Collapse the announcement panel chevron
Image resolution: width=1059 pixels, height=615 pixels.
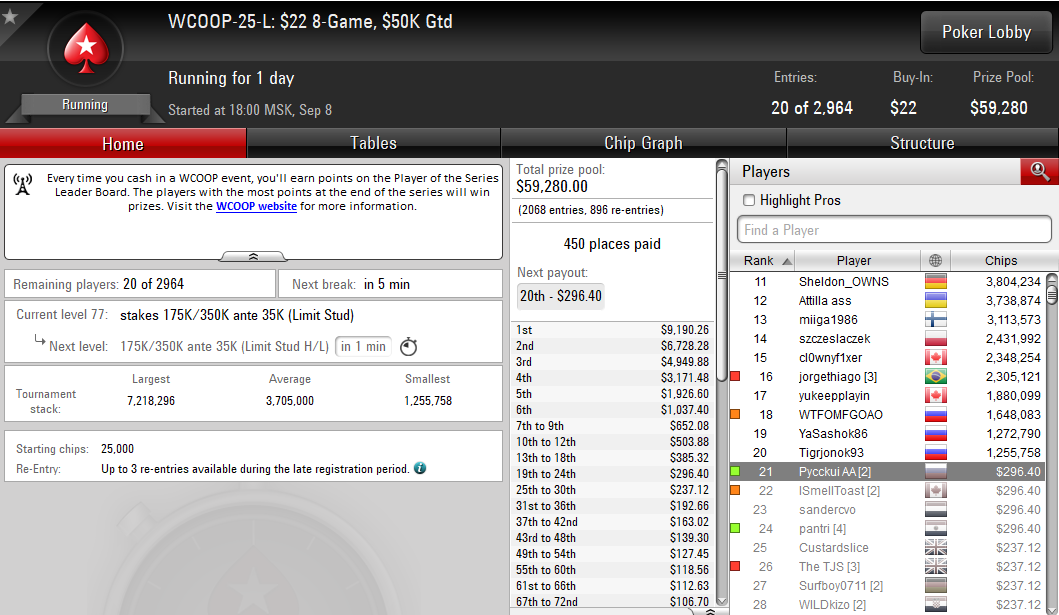[x=253, y=257]
